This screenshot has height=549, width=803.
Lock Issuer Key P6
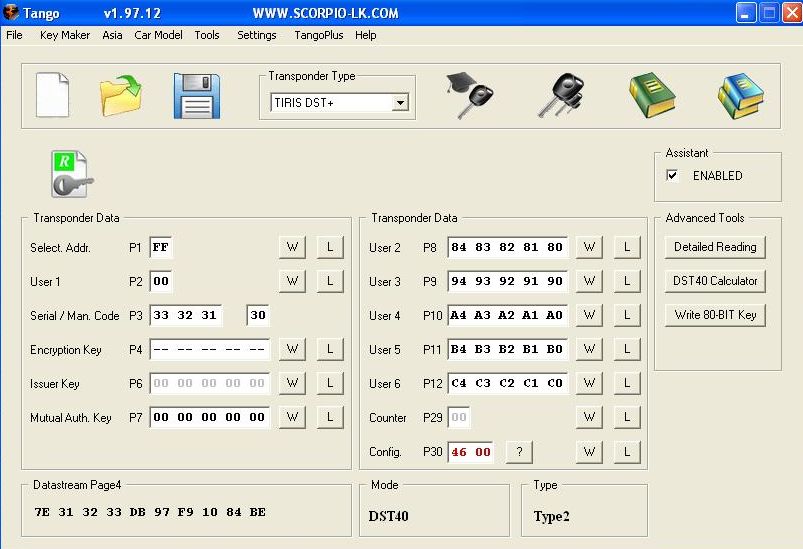pos(330,383)
